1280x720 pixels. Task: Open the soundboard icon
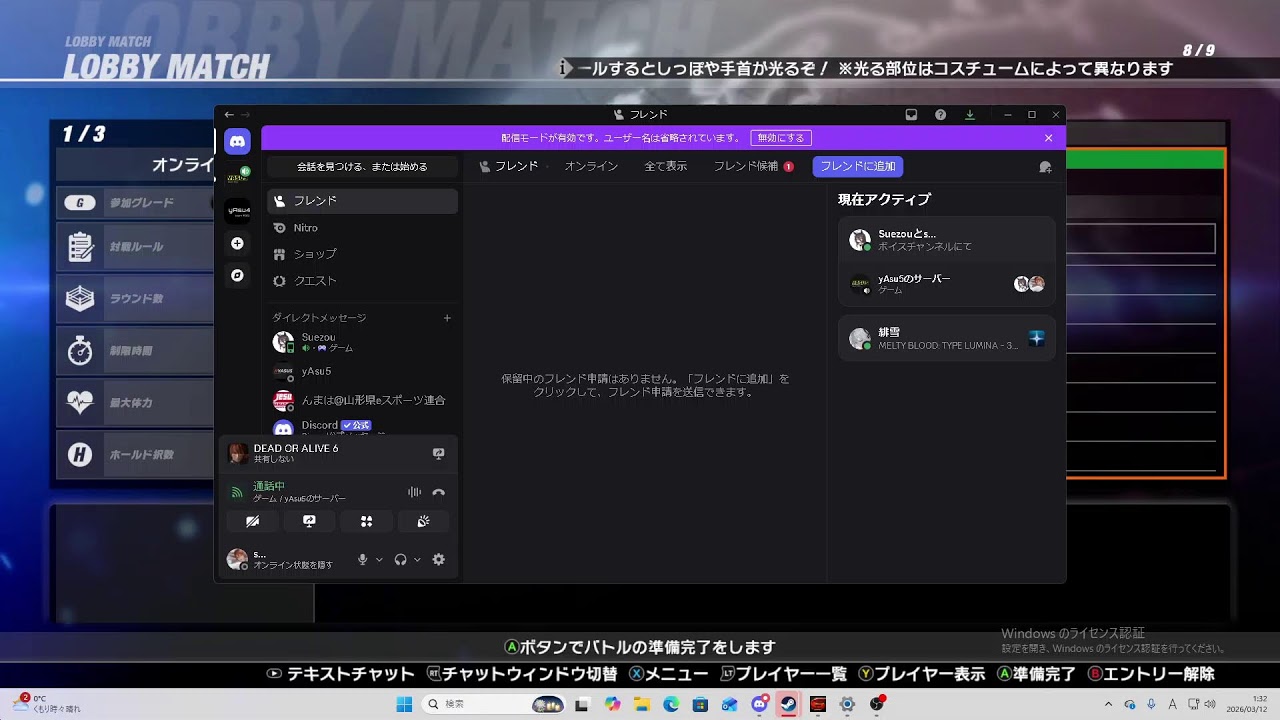coord(423,521)
